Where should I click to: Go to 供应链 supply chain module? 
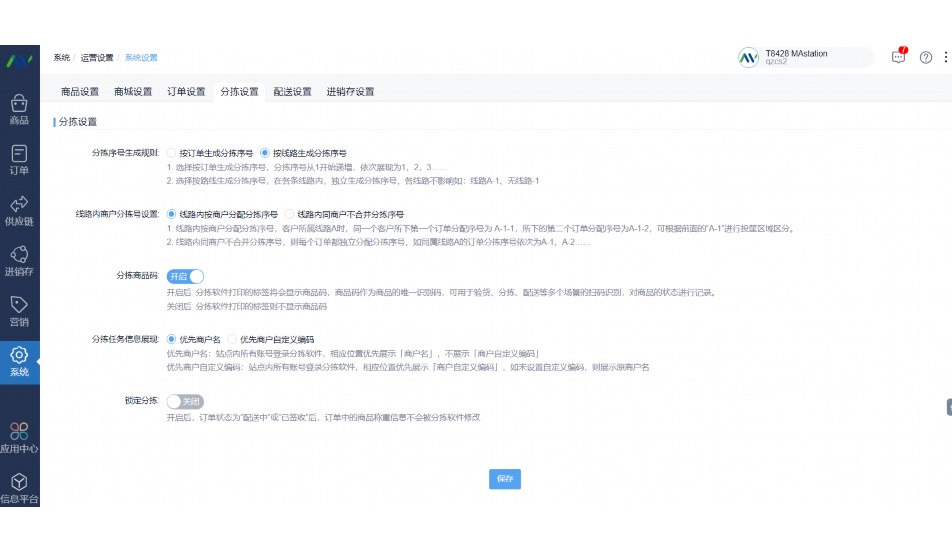pyautogui.click(x=19, y=209)
